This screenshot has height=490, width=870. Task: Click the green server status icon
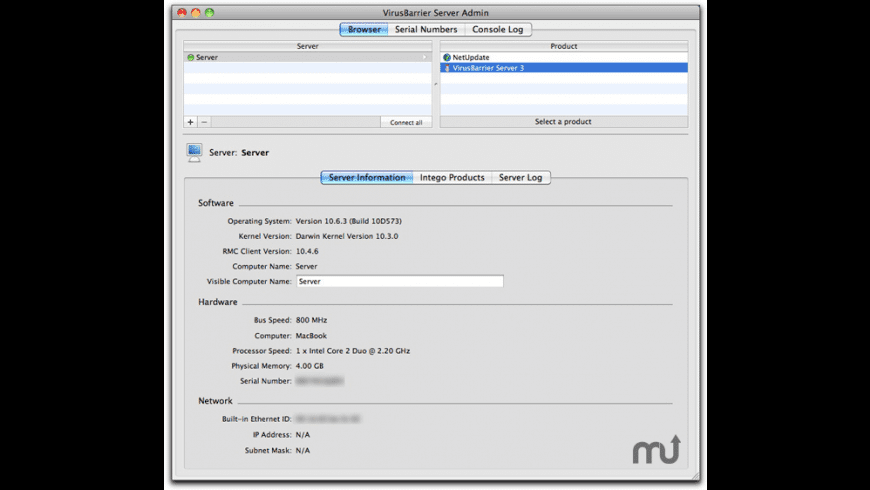pos(190,58)
